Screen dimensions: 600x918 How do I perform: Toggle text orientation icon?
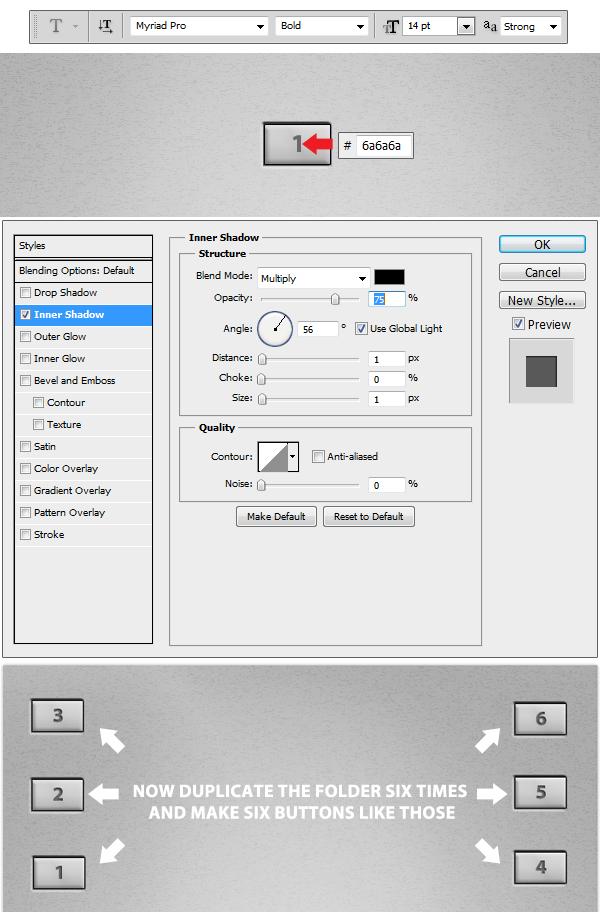(105, 26)
